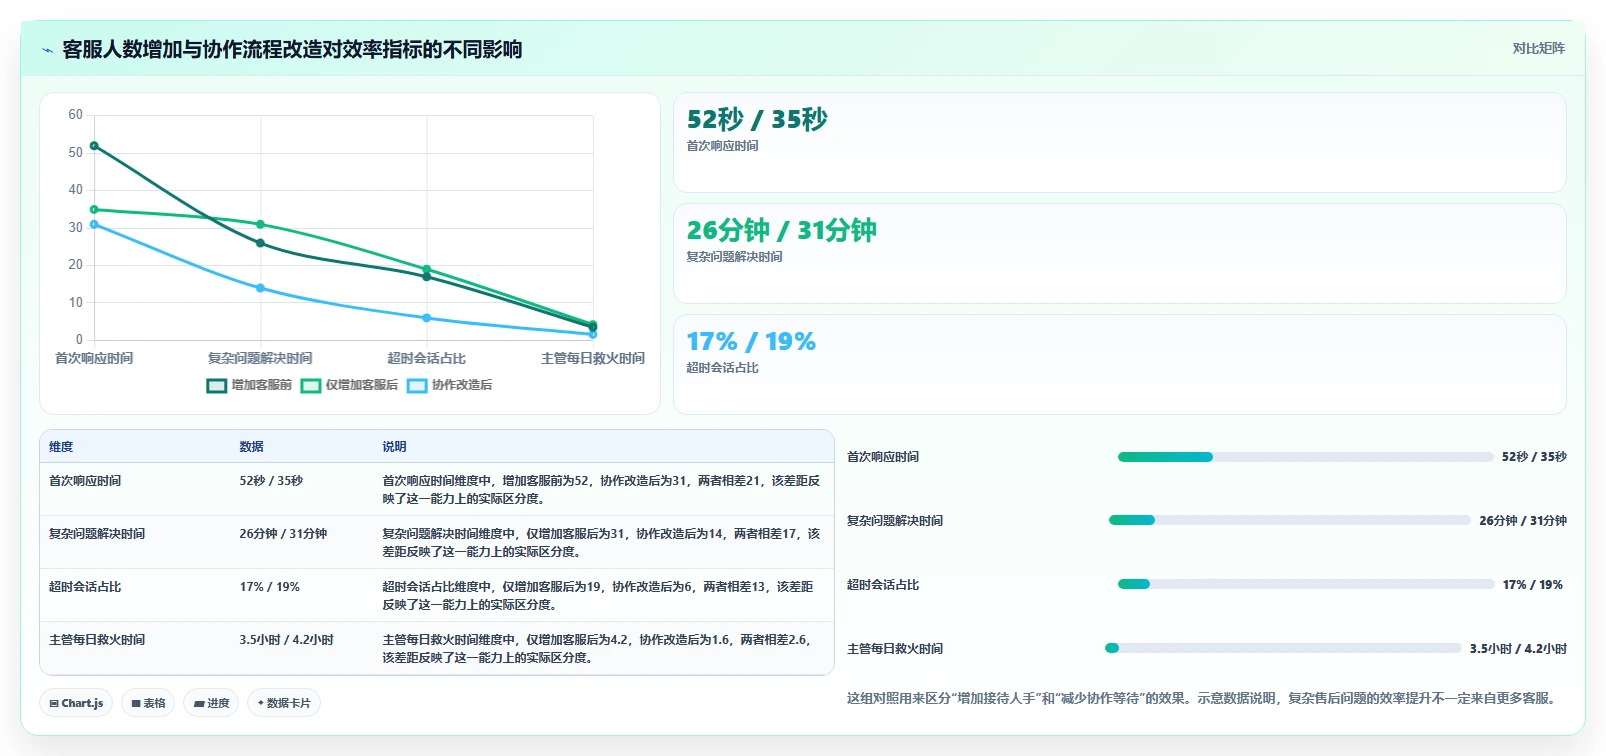Image resolution: width=1606 pixels, height=756 pixels.
Task: Click the green point at 超时会话占比 19
Action: pyautogui.click(x=427, y=269)
